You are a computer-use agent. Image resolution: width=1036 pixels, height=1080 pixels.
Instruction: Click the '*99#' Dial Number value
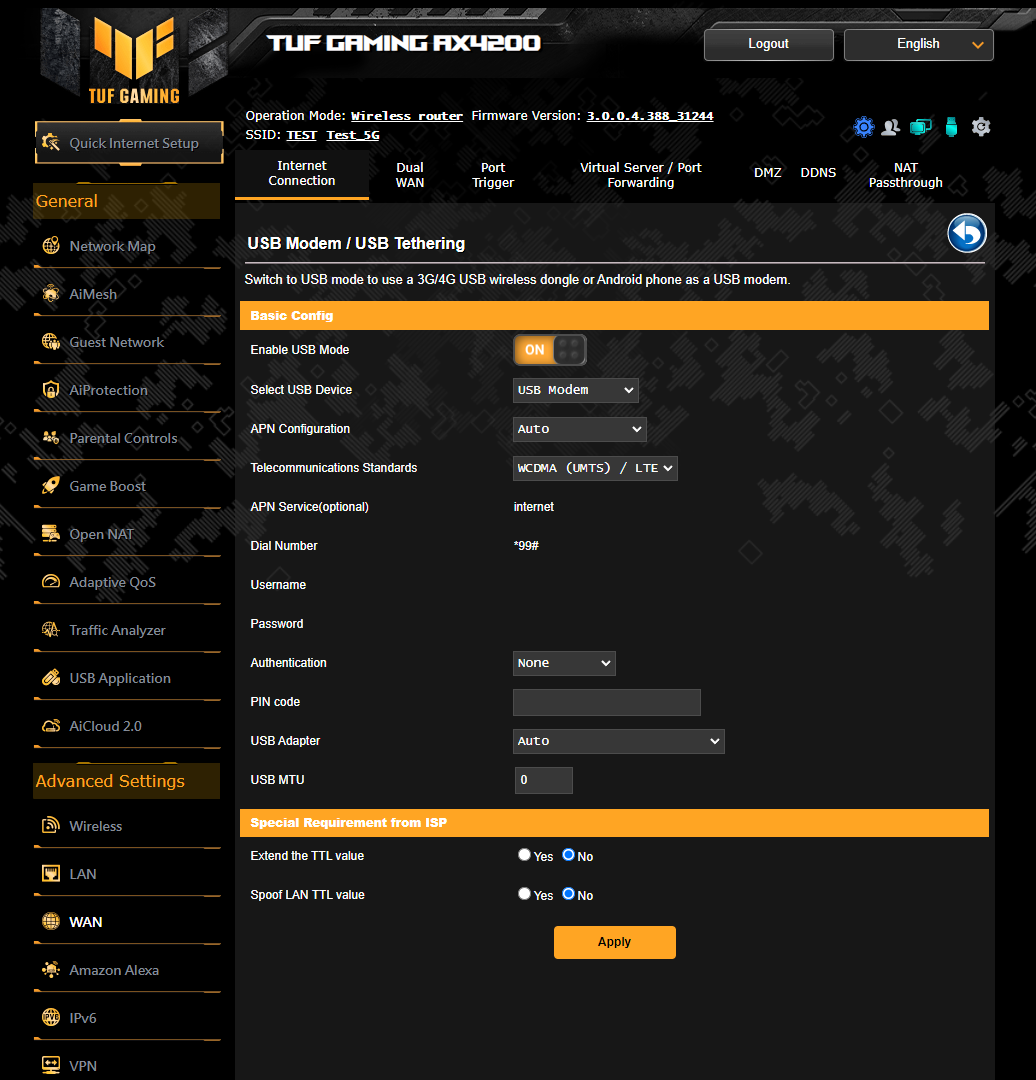[x=526, y=546]
